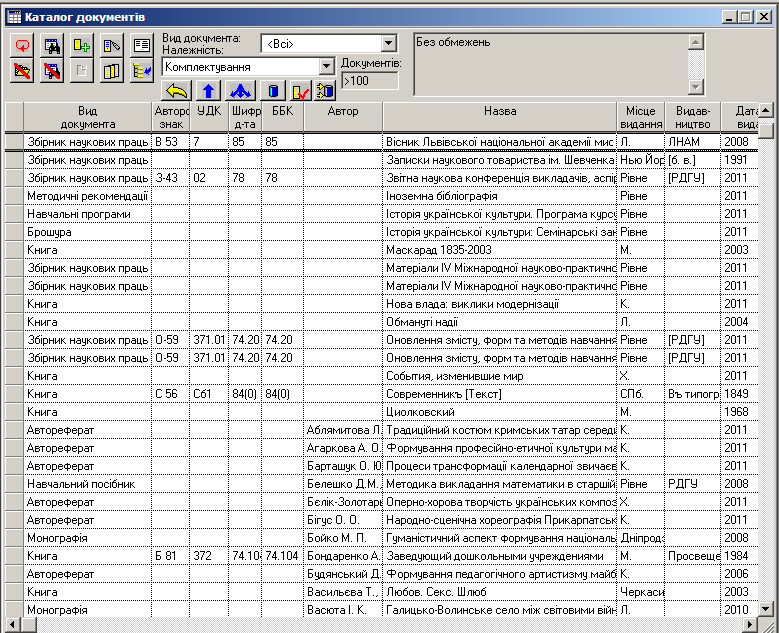Click the blue cylinder database icon
This screenshot has width=779, height=633.
(273, 91)
